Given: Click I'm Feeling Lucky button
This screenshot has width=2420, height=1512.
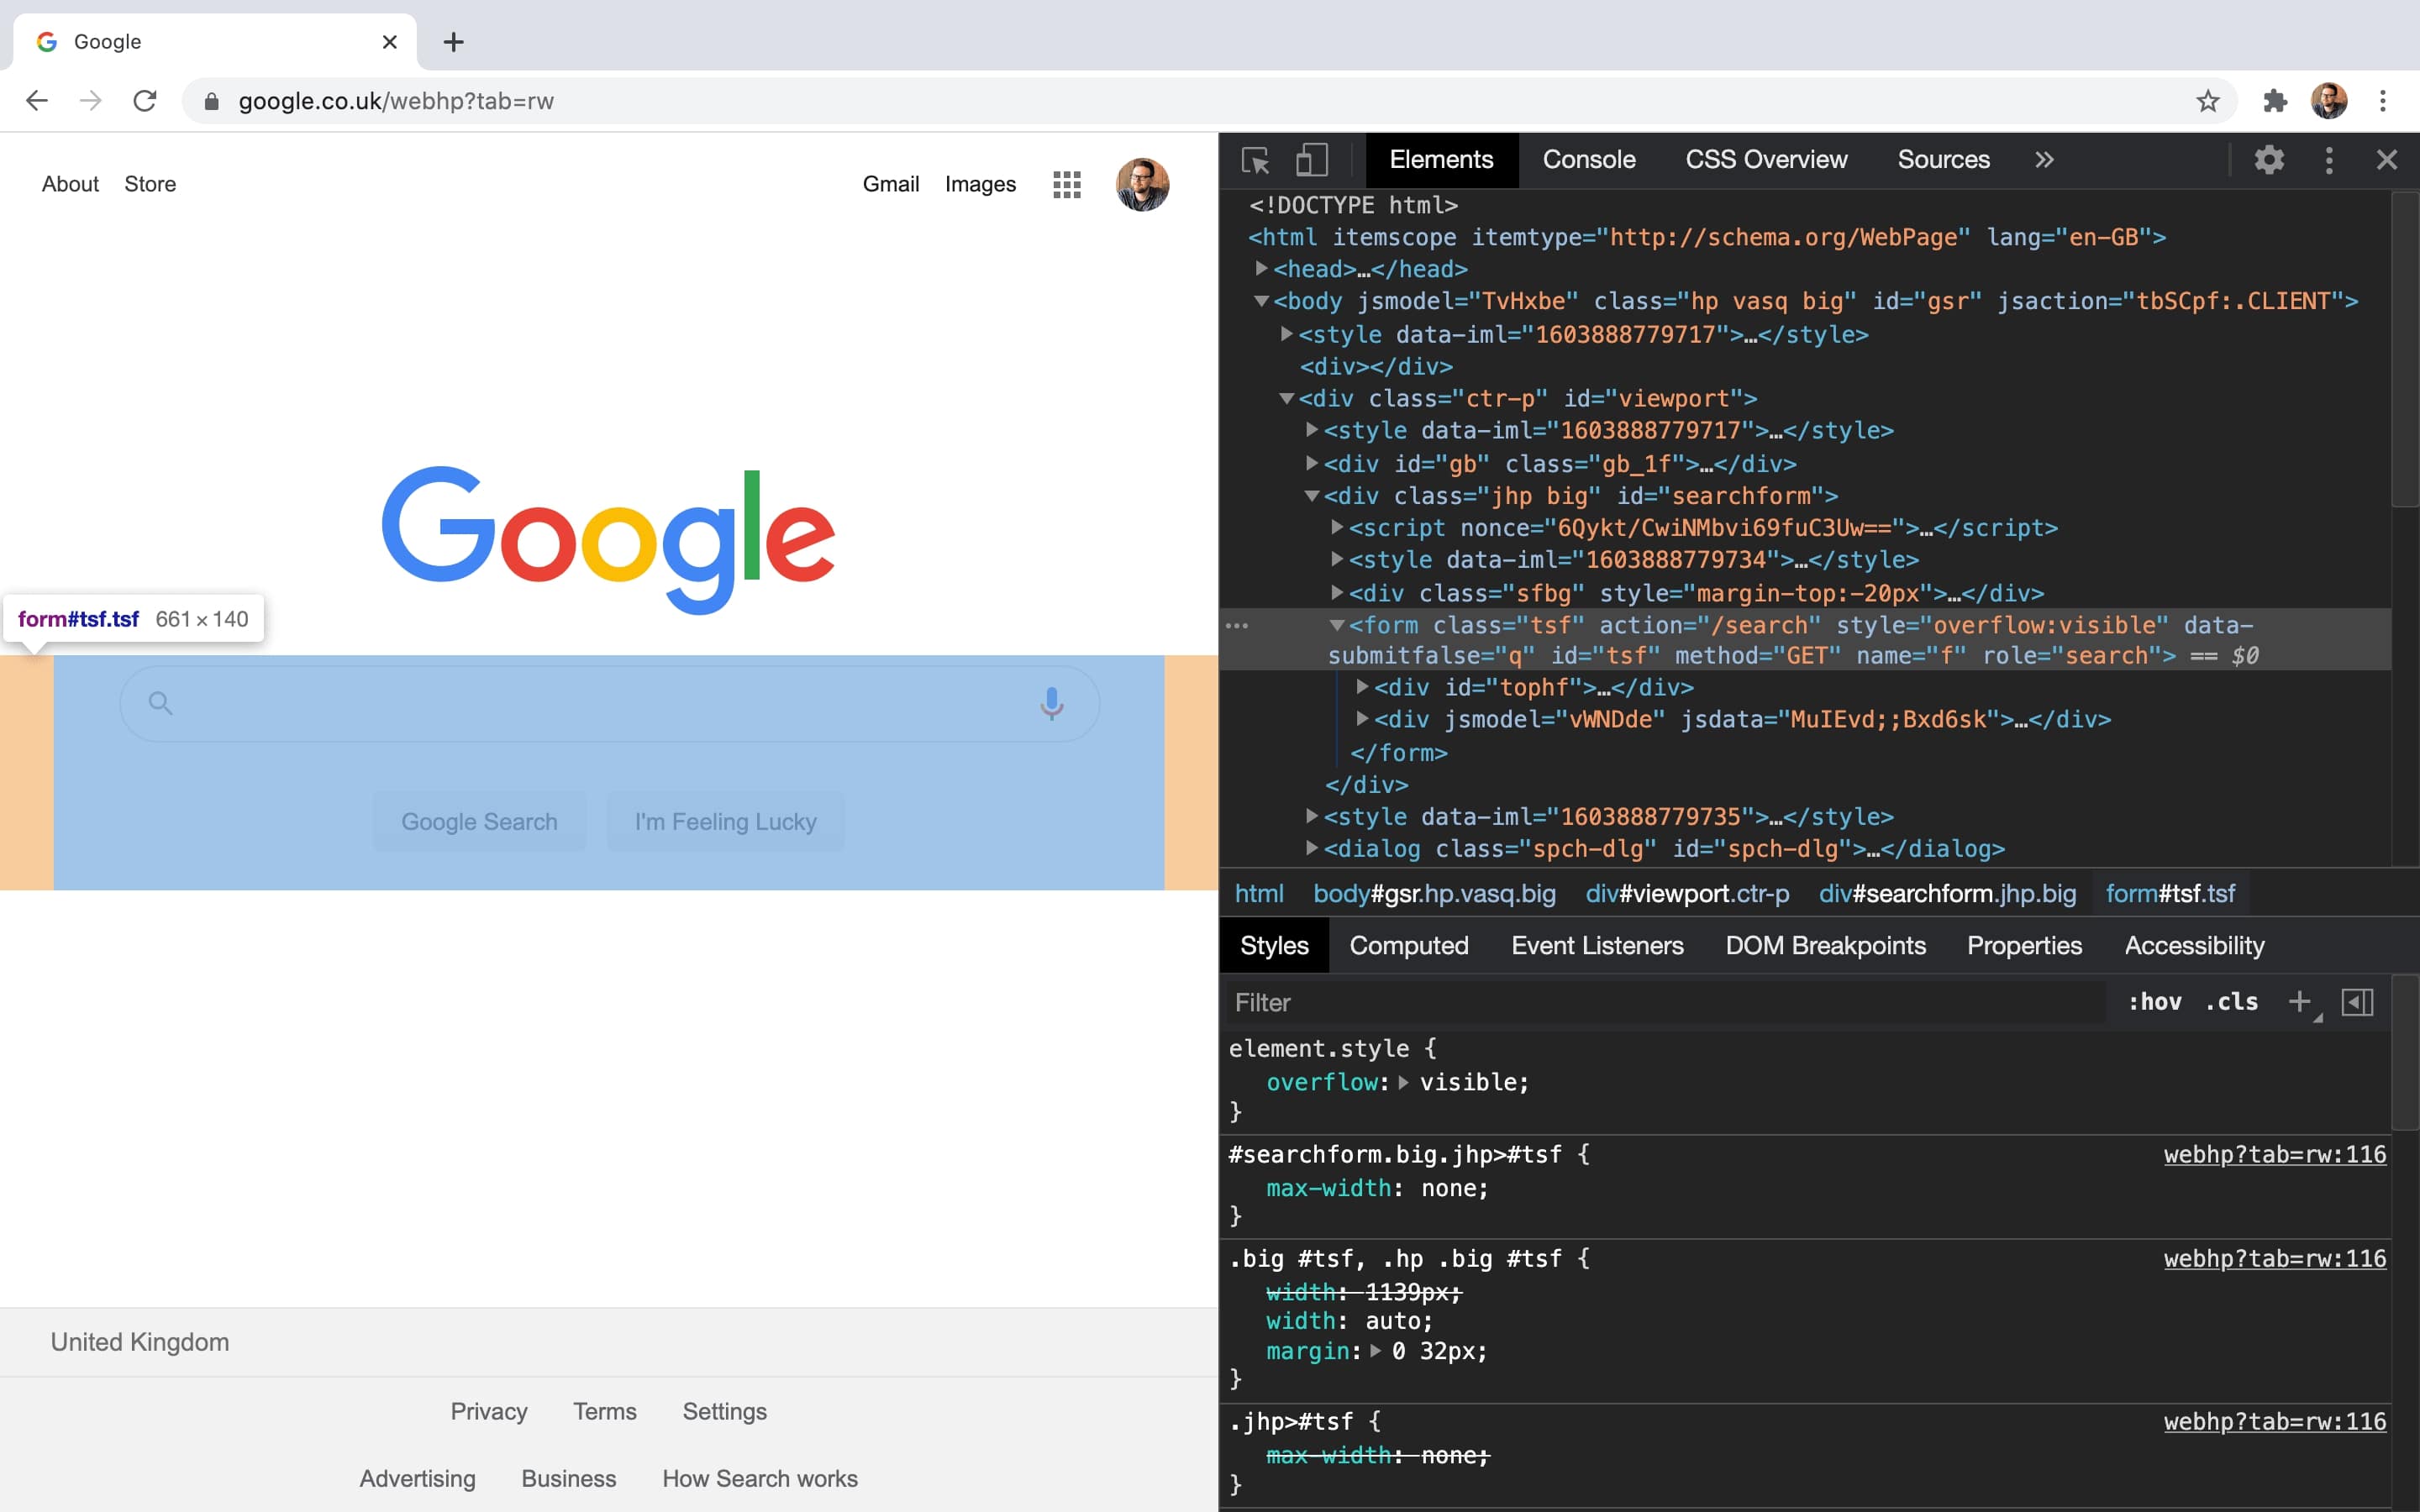Looking at the screenshot, I should (x=726, y=822).
